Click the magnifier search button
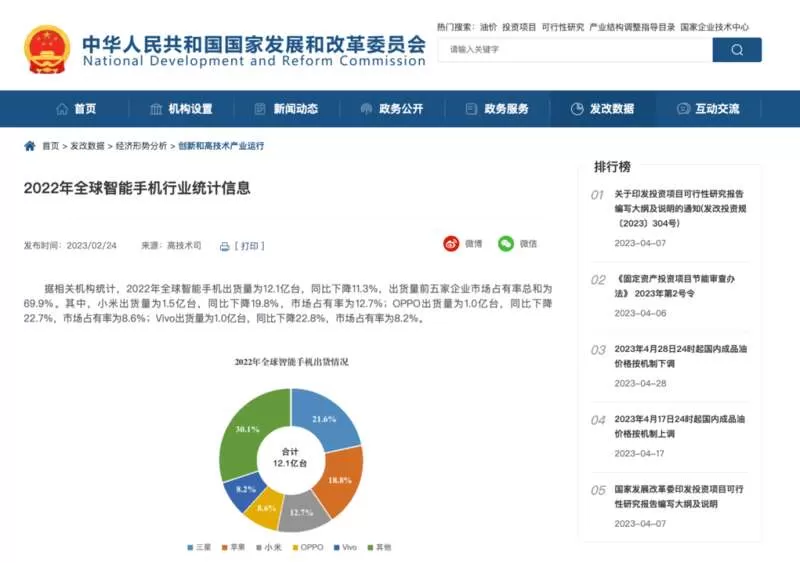This screenshot has height=563, width=800. (x=737, y=50)
